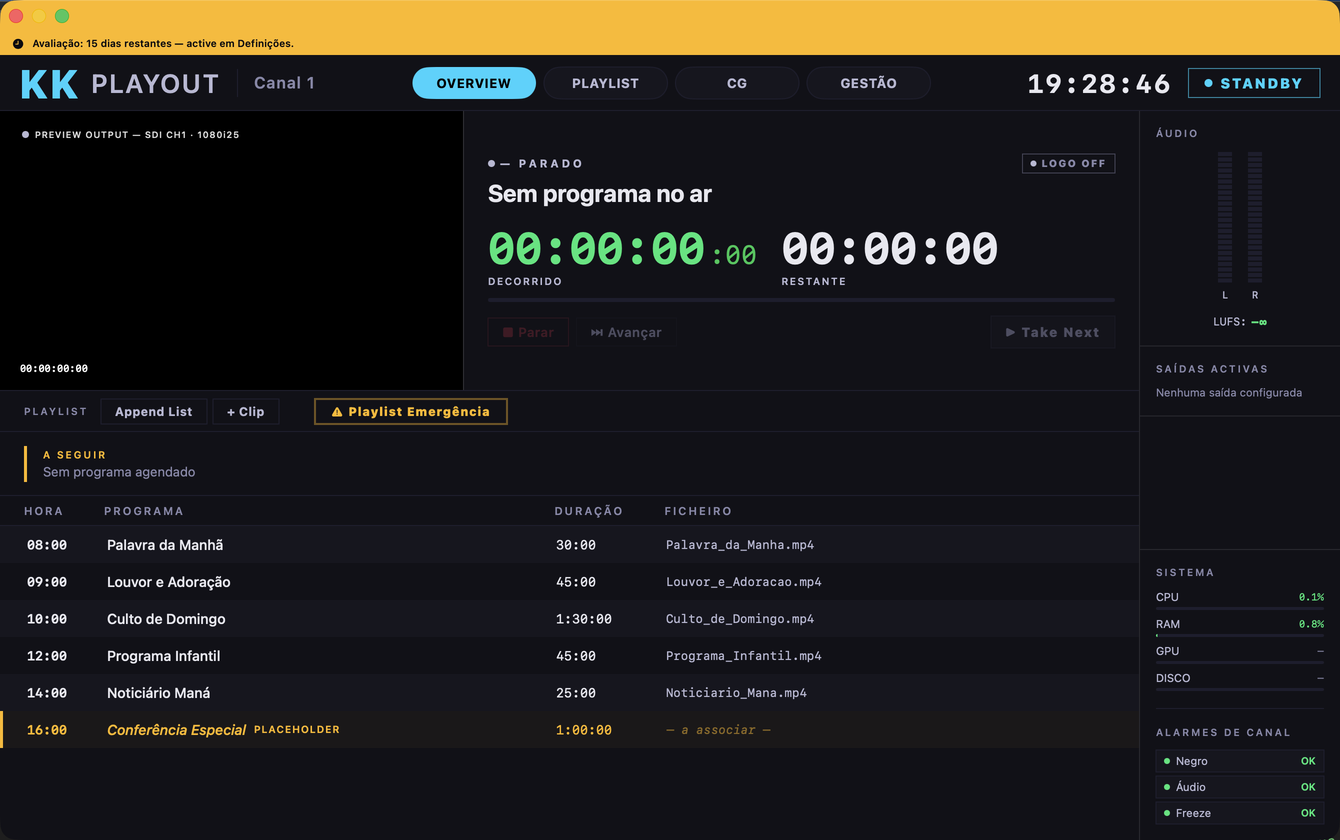The width and height of the screenshot is (1340, 840).
Task: Click the left audio level meter
Action: pyautogui.click(x=1225, y=217)
